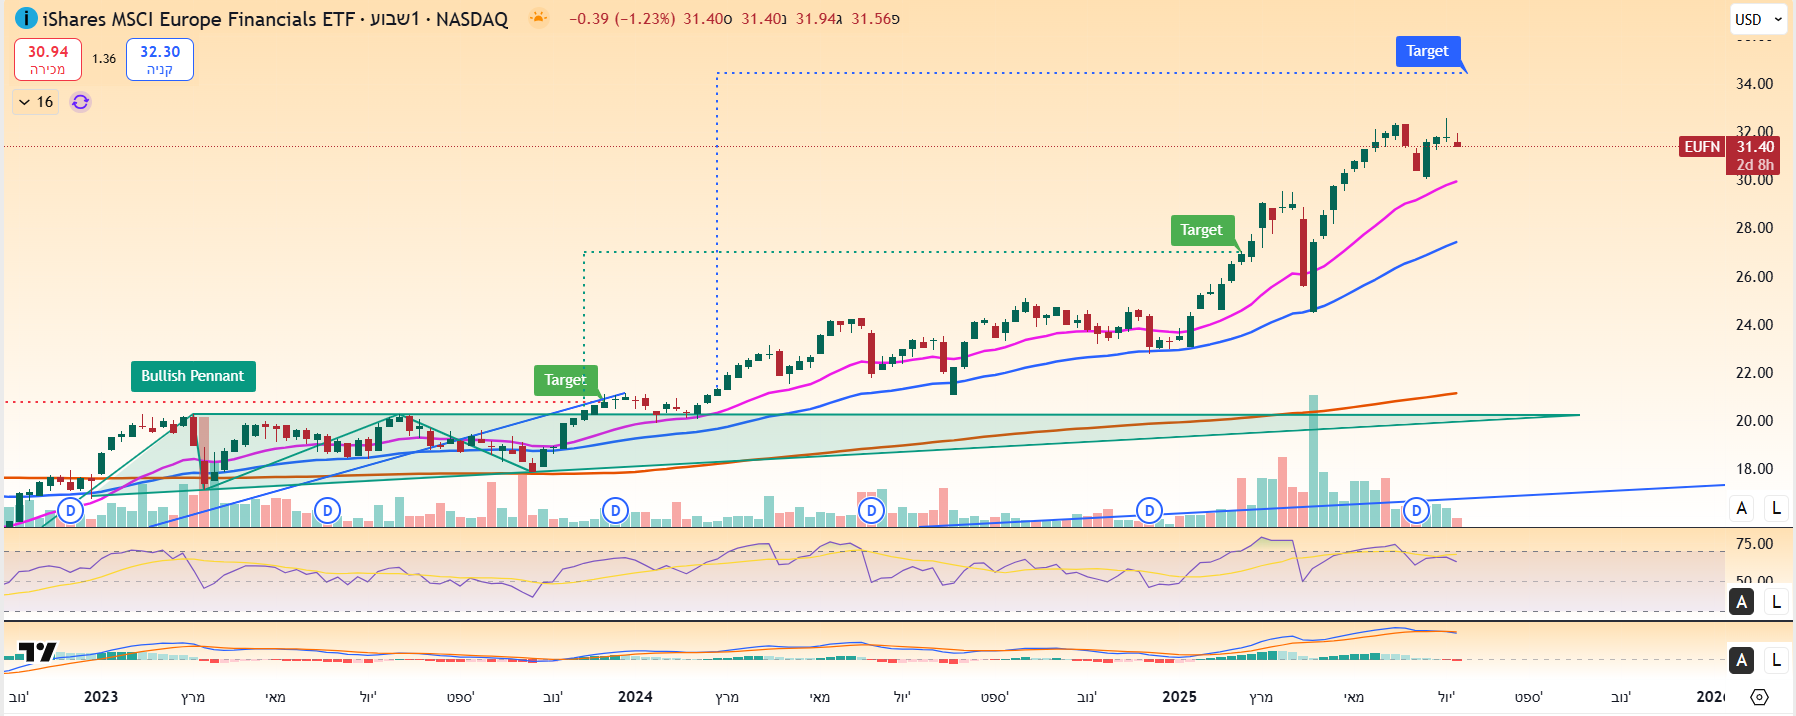
Task: Click the 2023 label on the time axis
Action: [x=101, y=697]
